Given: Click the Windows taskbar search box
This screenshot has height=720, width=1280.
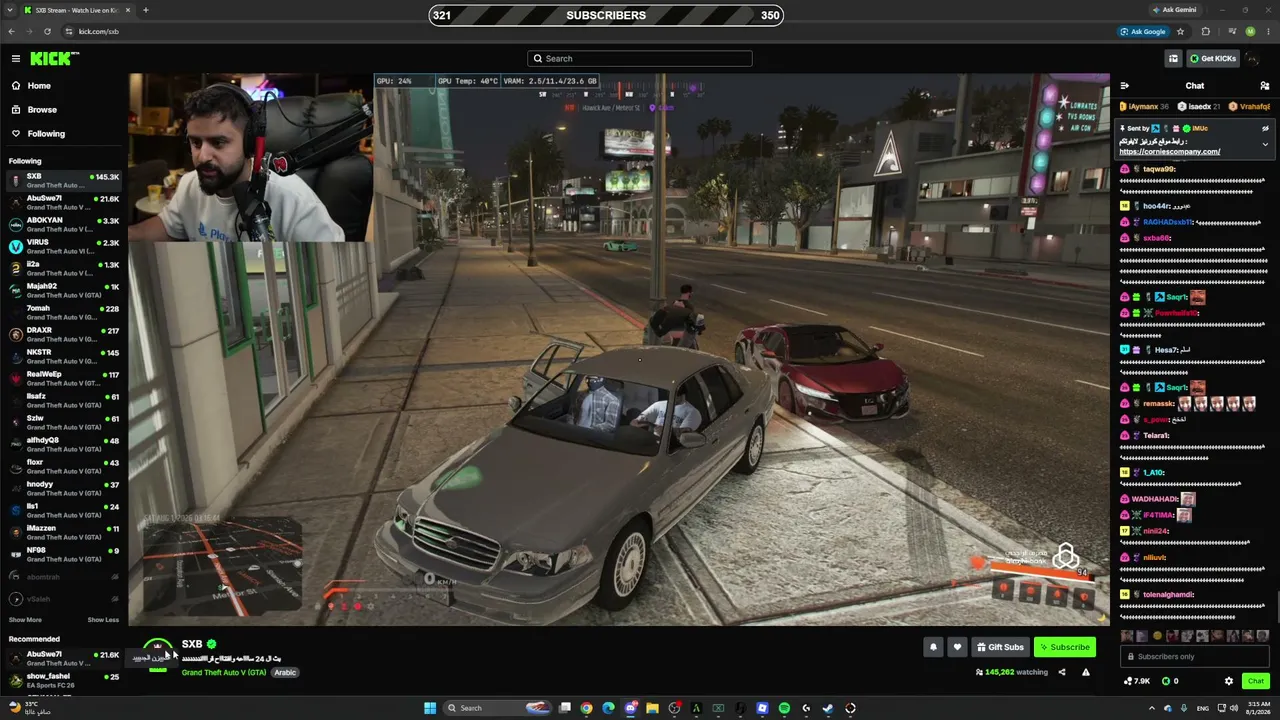Looking at the screenshot, I should point(498,708).
